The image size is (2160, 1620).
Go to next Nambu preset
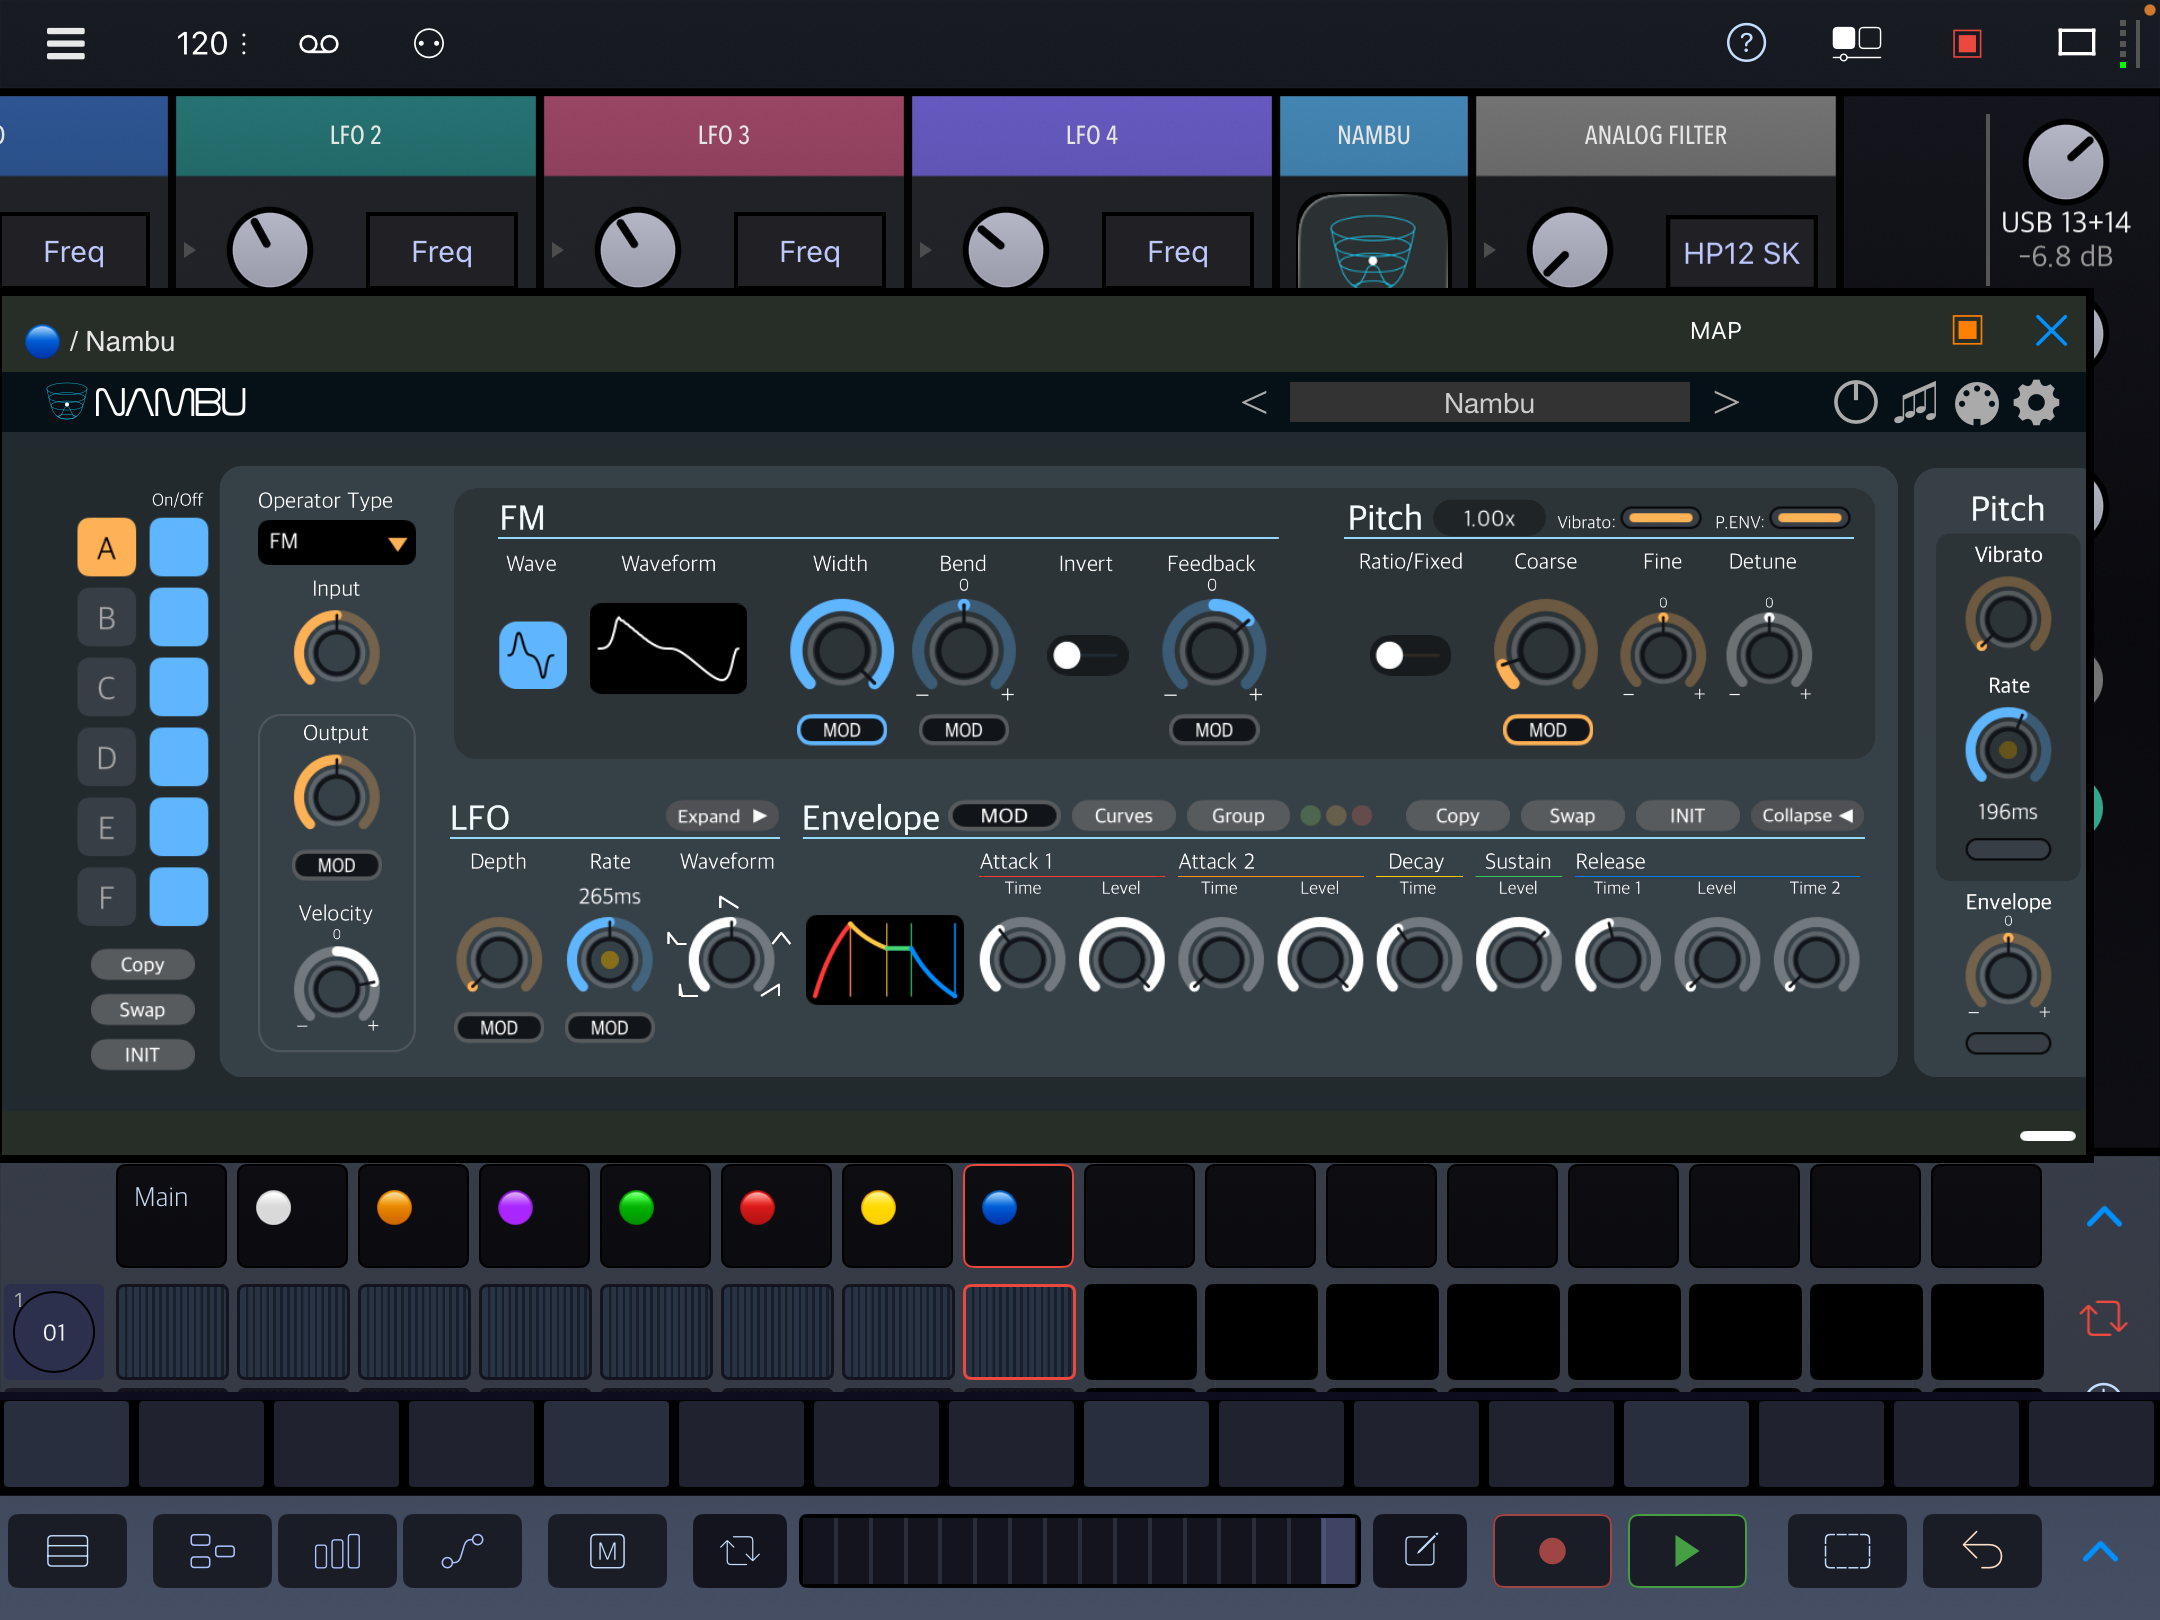1726,402
